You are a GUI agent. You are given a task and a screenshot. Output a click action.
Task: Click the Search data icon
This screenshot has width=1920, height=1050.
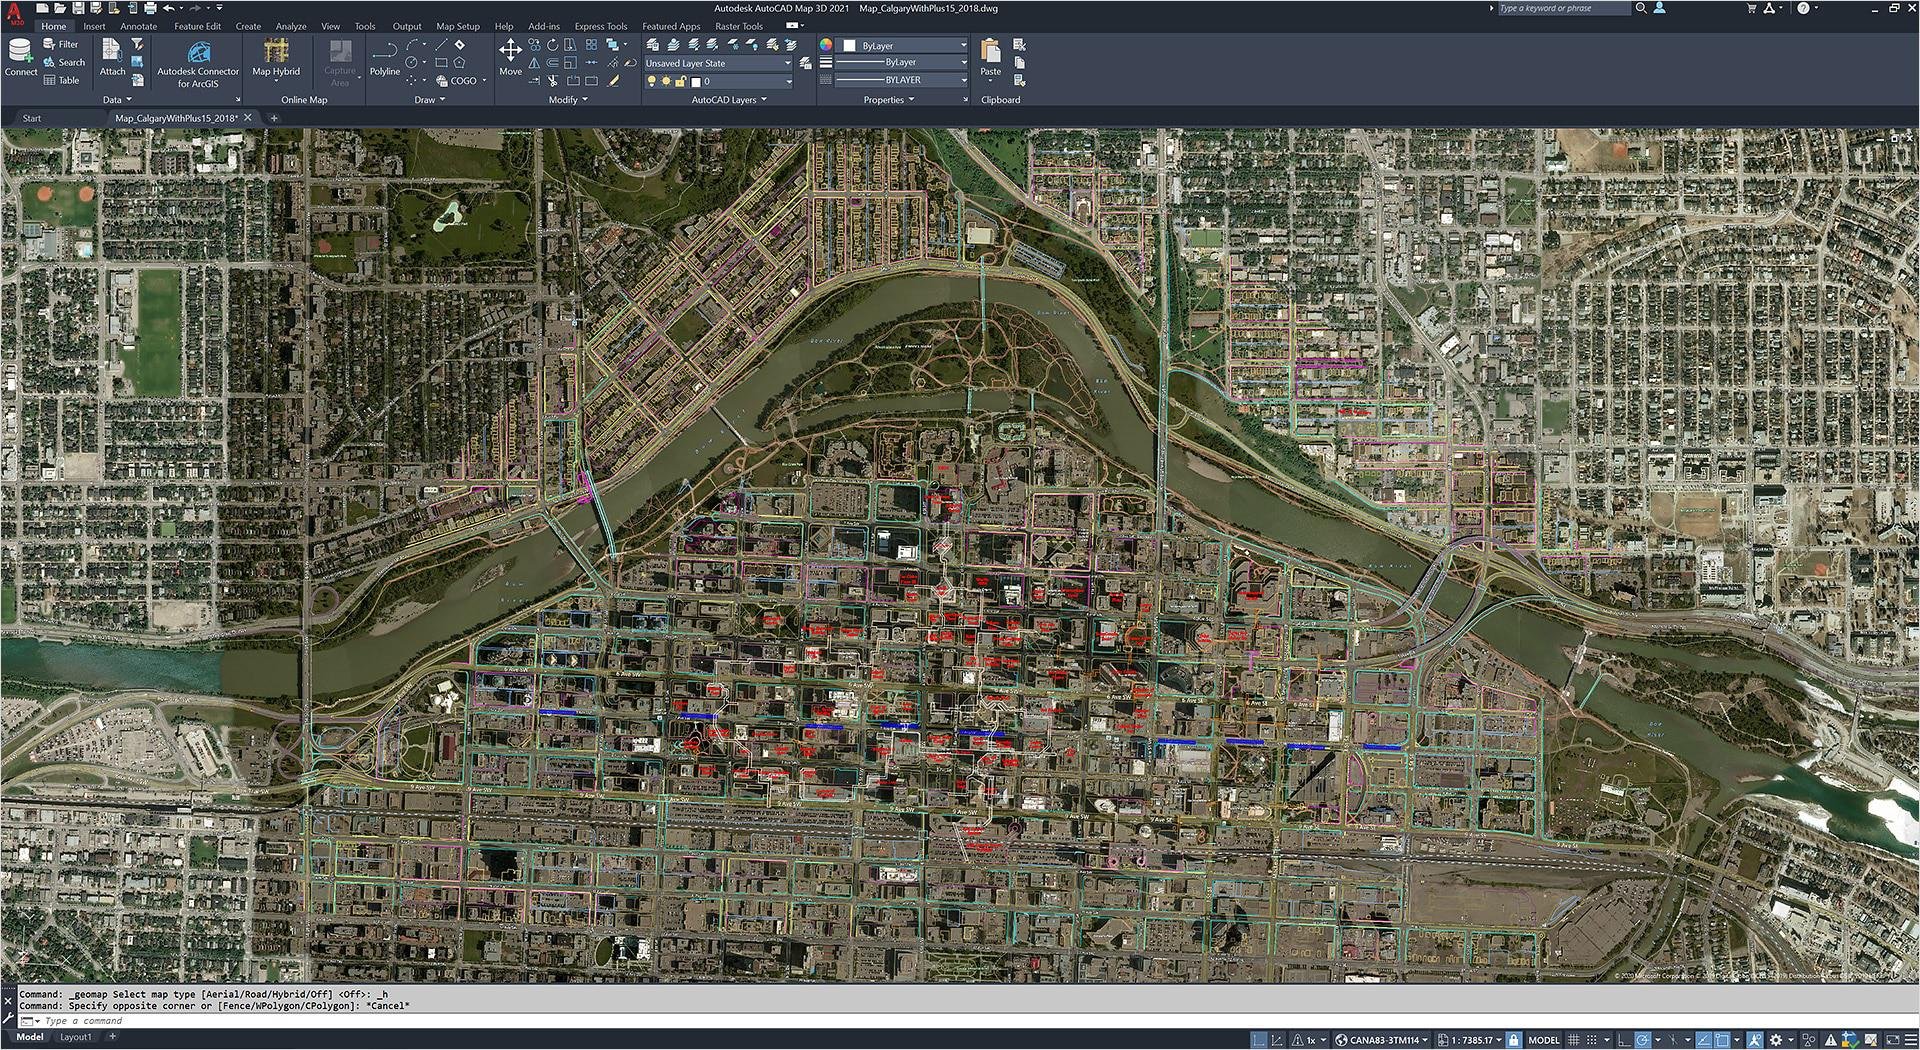point(64,62)
